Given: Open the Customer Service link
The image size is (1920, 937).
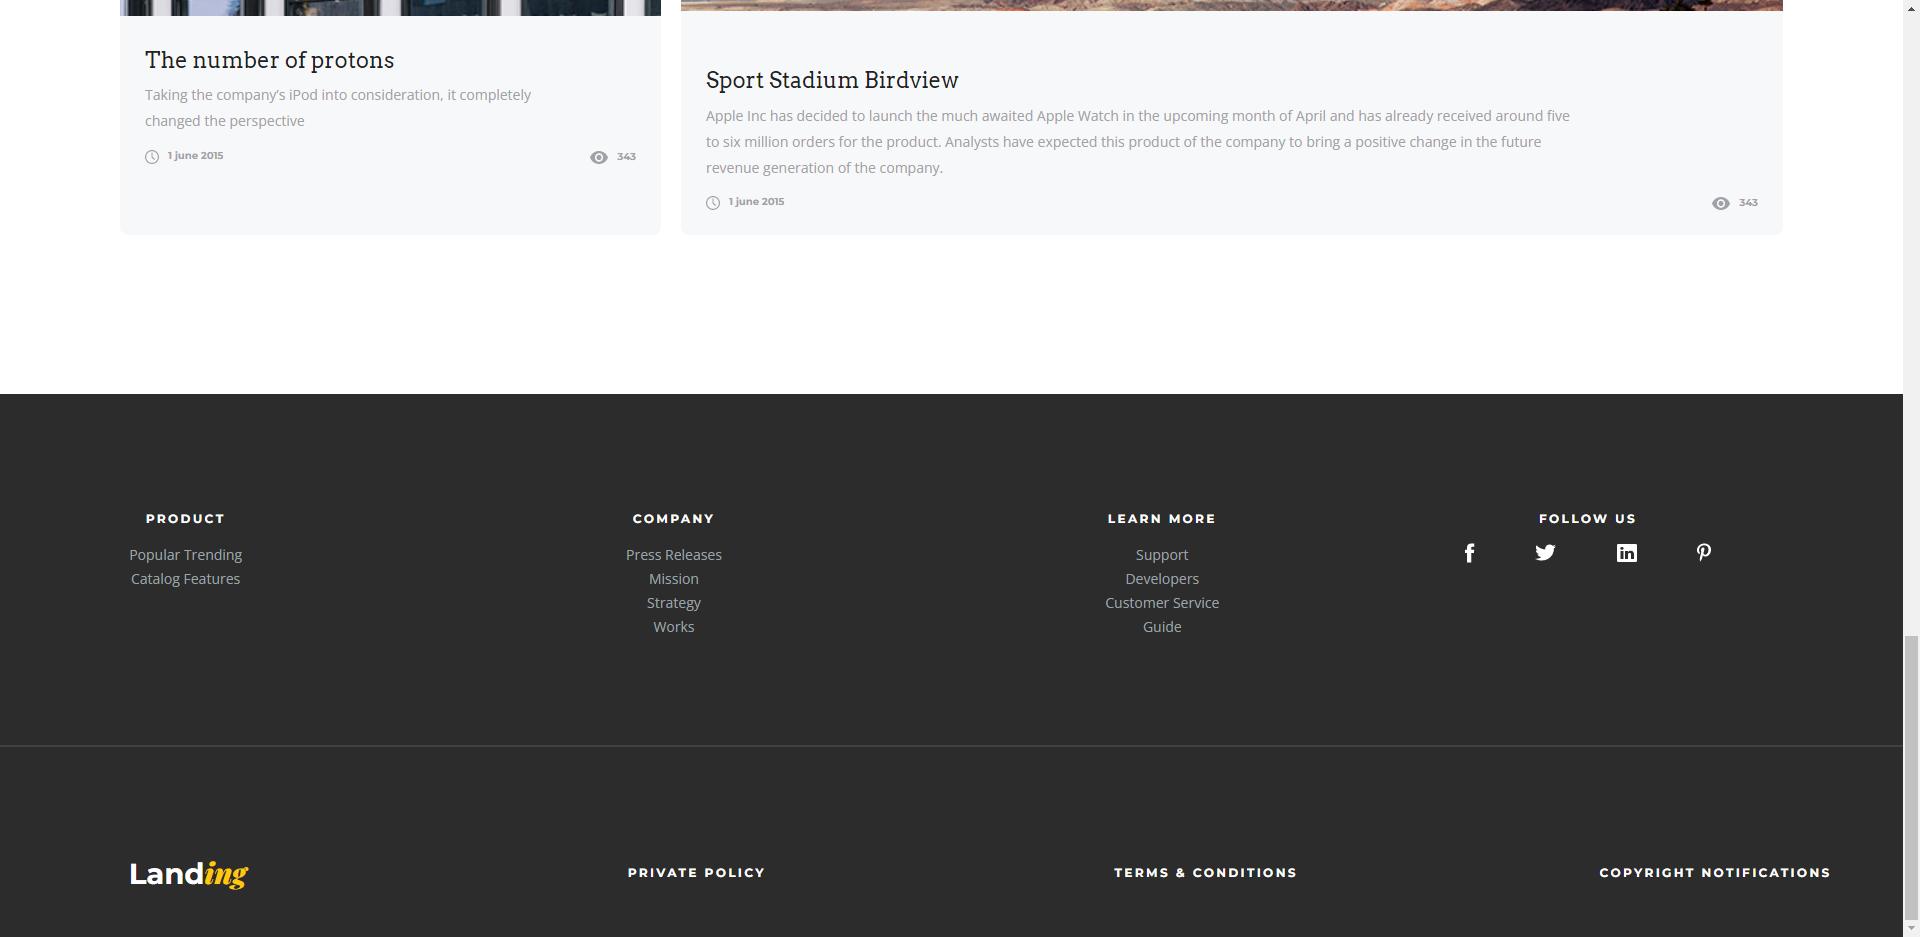Looking at the screenshot, I should [1161, 603].
